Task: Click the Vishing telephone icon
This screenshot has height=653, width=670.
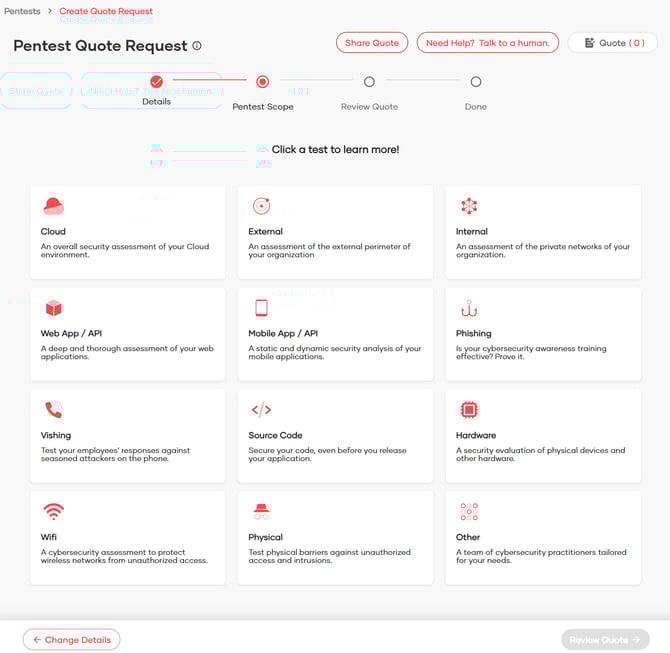Action: click(x=53, y=410)
